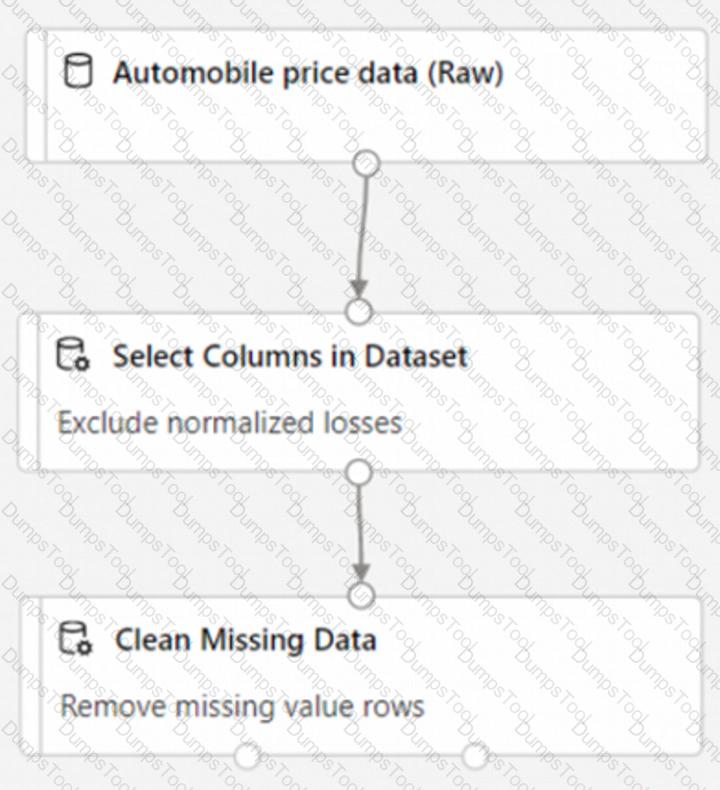Screen dimensions: 720x790
Task: Click the Clean Missing Data module icon
Action: pos(75,639)
